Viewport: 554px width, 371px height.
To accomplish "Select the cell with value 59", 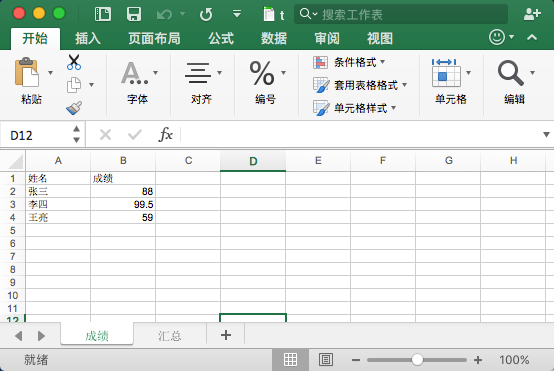I will tap(123, 217).
